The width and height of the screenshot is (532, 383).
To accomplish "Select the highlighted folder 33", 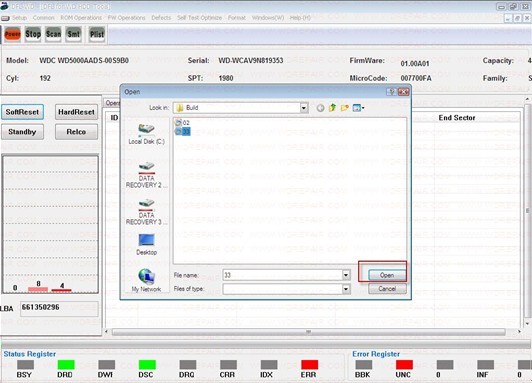I will tap(182, 131).
